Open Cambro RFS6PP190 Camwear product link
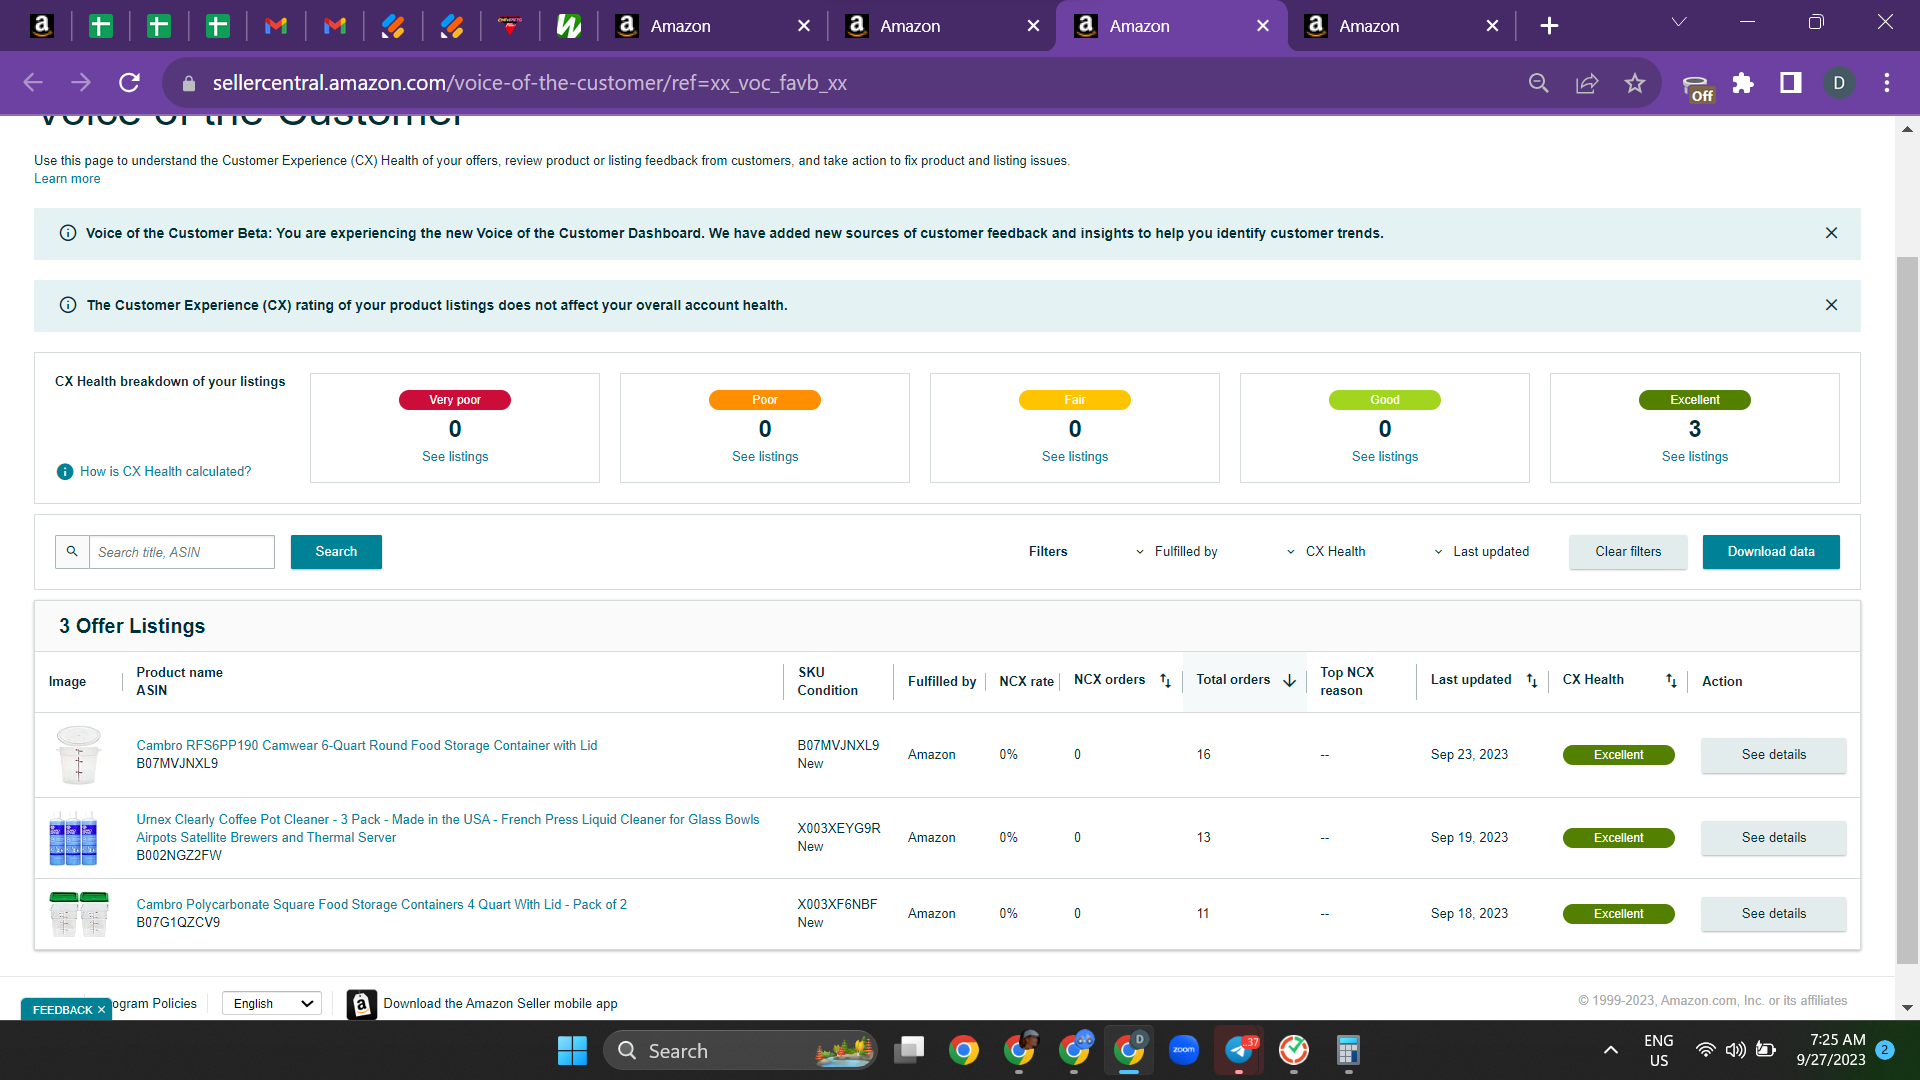1920x1080 pixels. (367, 746)
